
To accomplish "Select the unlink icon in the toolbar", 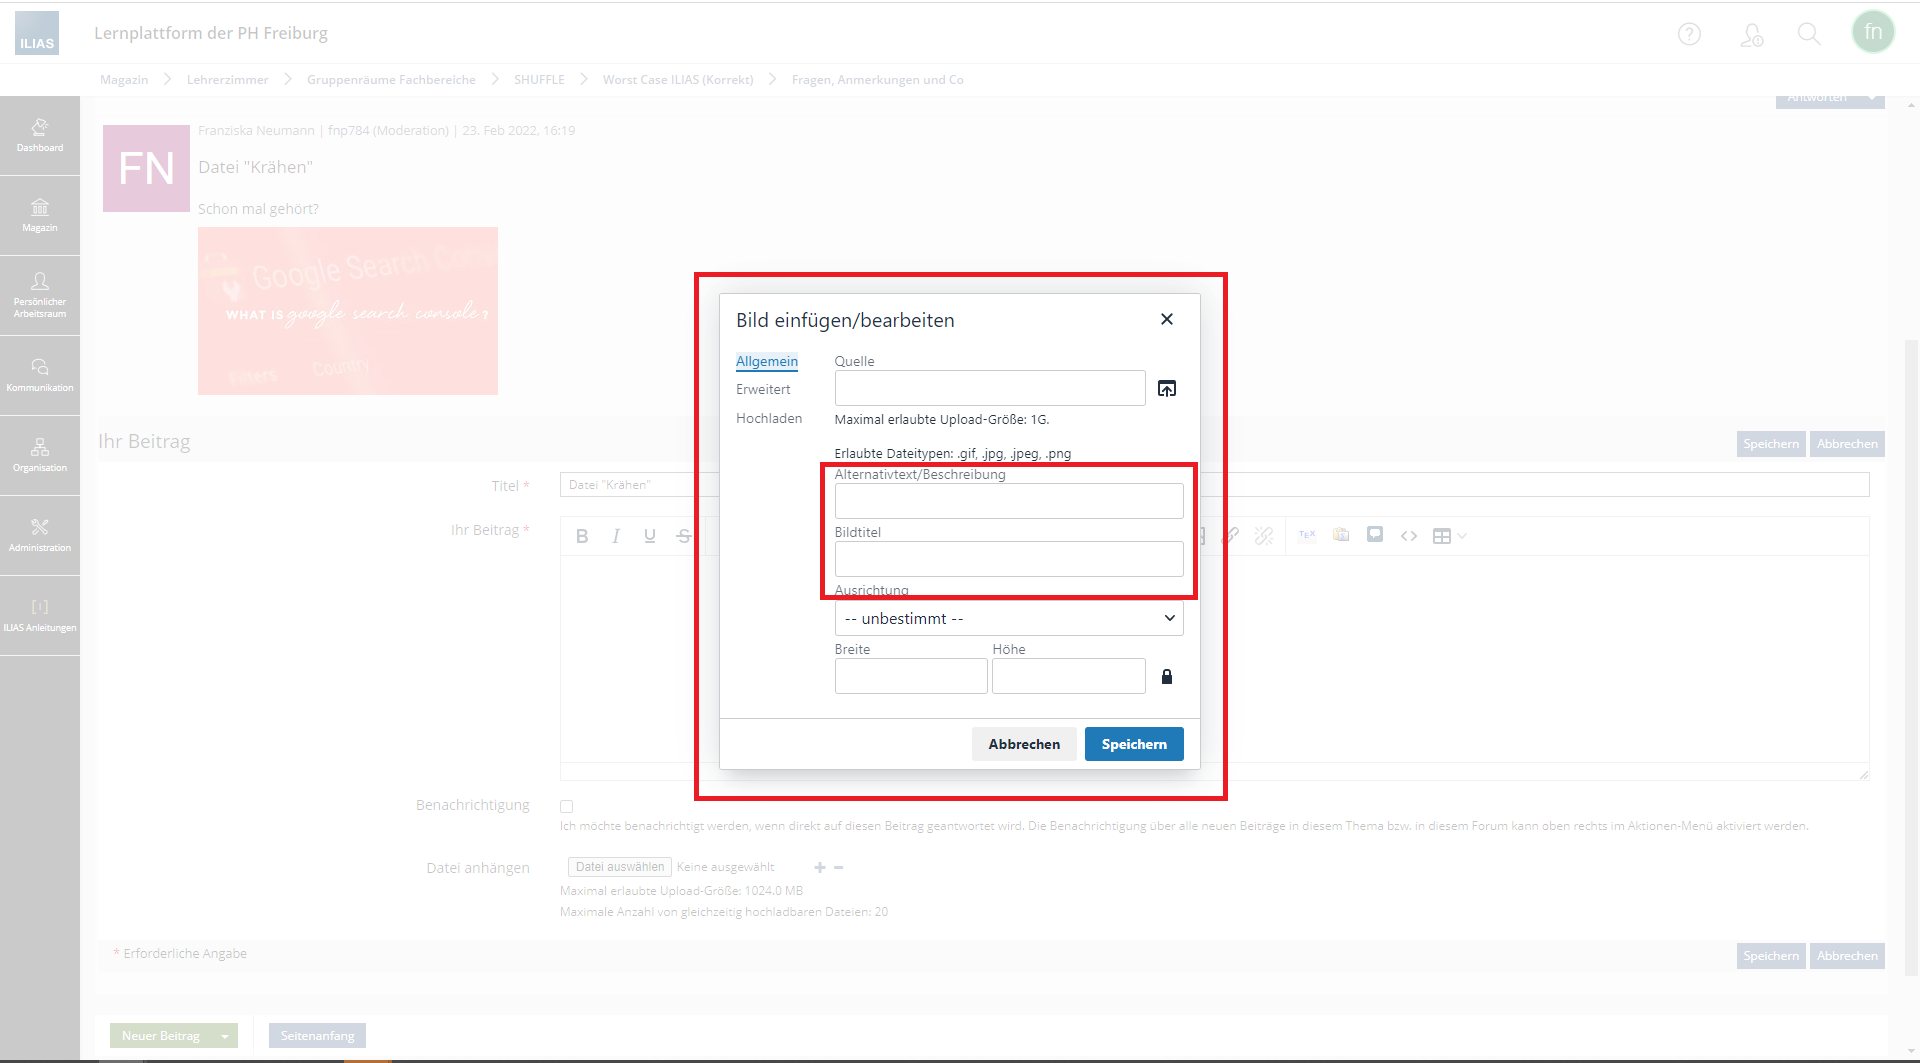I will tap(1263, 535).
